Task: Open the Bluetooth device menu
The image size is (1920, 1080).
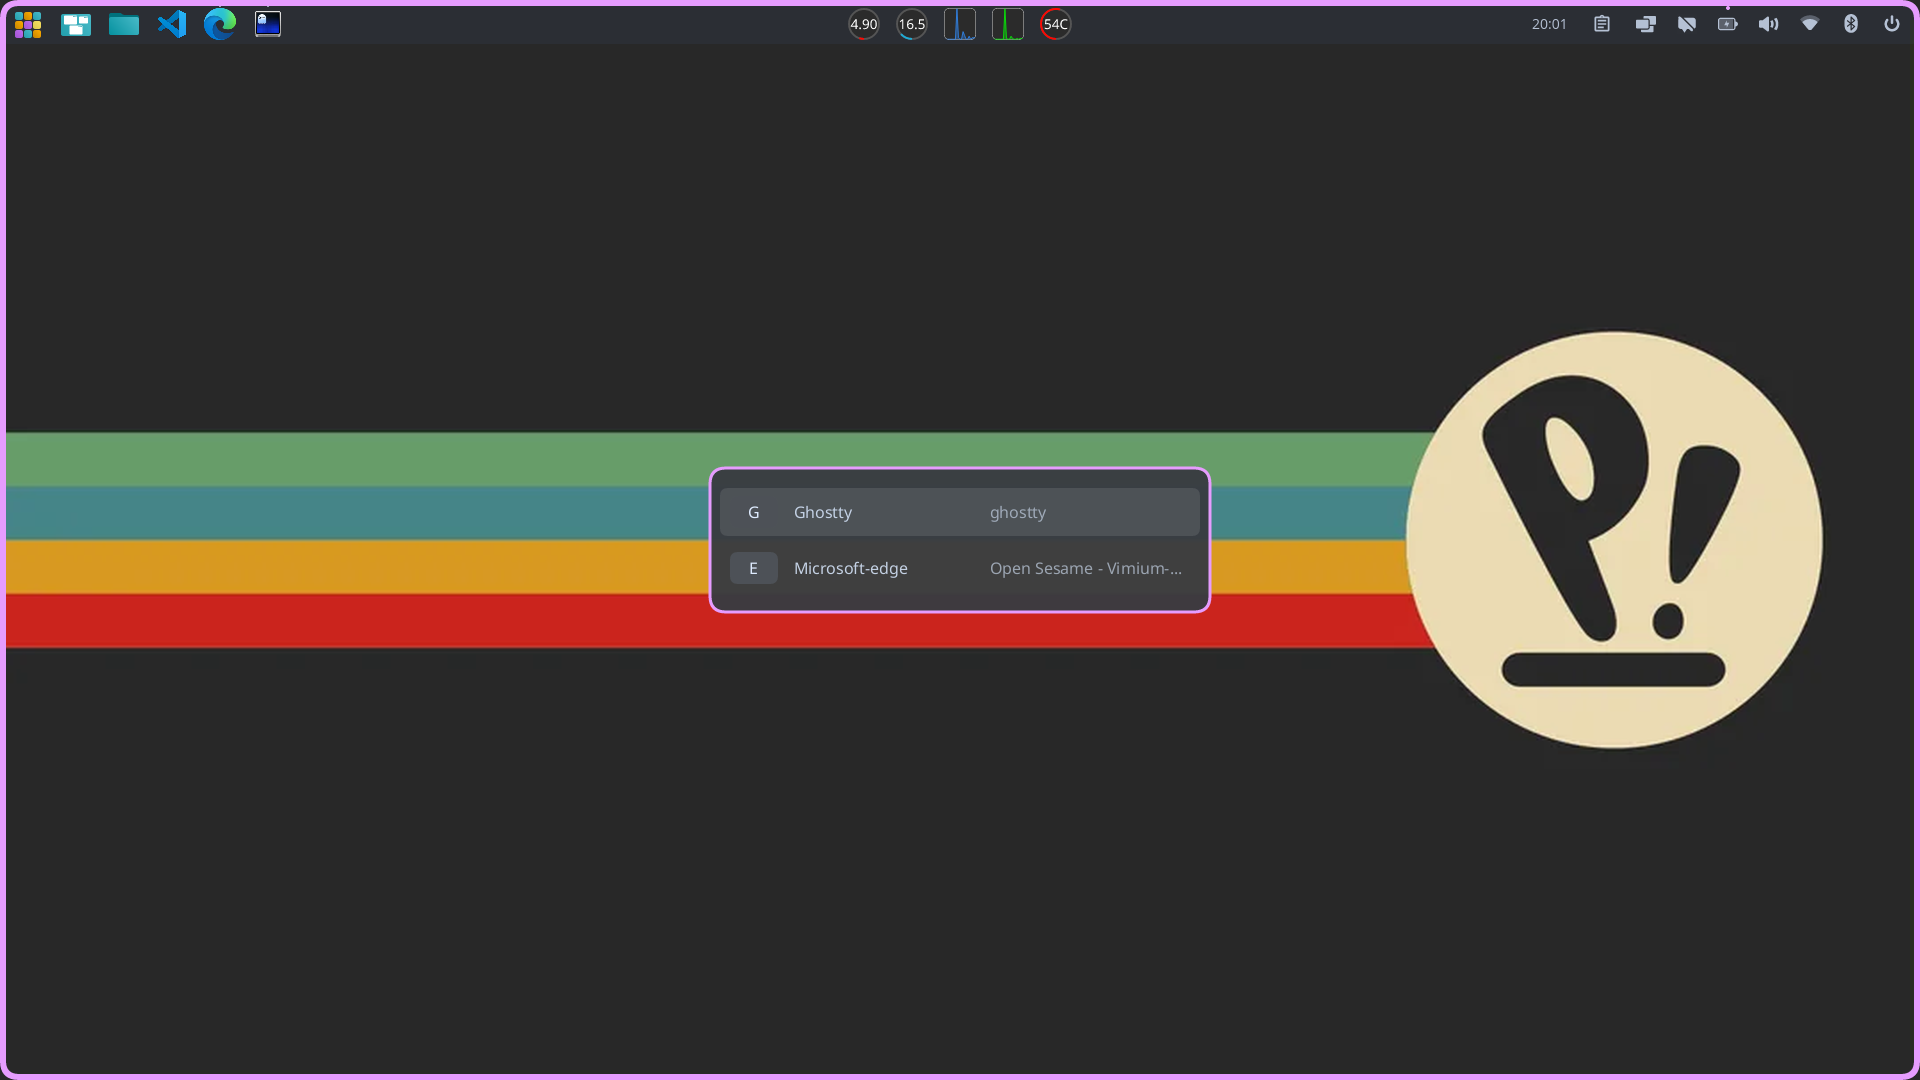Action: pos(1851,24)
